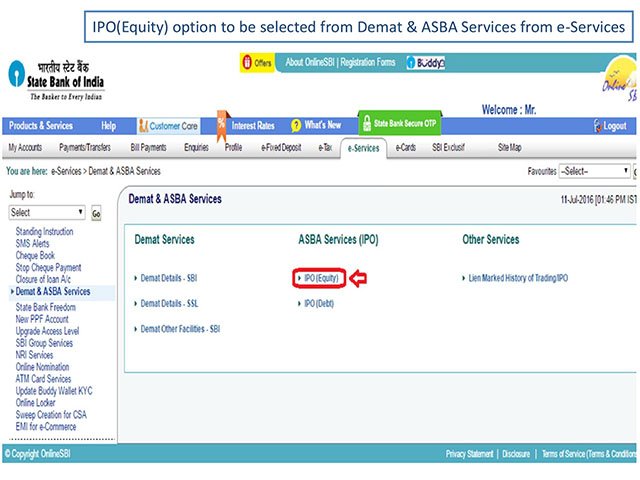Switch to the Enquiries tab
The height and width of the screenshot is (480, 640).
[196, 147]
